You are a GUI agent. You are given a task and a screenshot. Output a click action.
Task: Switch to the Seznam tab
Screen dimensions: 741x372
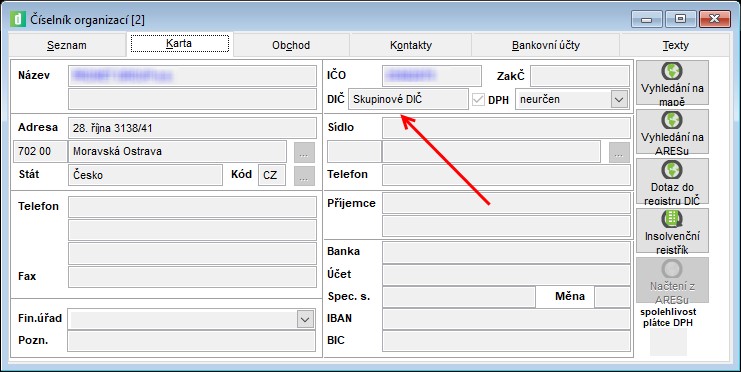(67, 45)
